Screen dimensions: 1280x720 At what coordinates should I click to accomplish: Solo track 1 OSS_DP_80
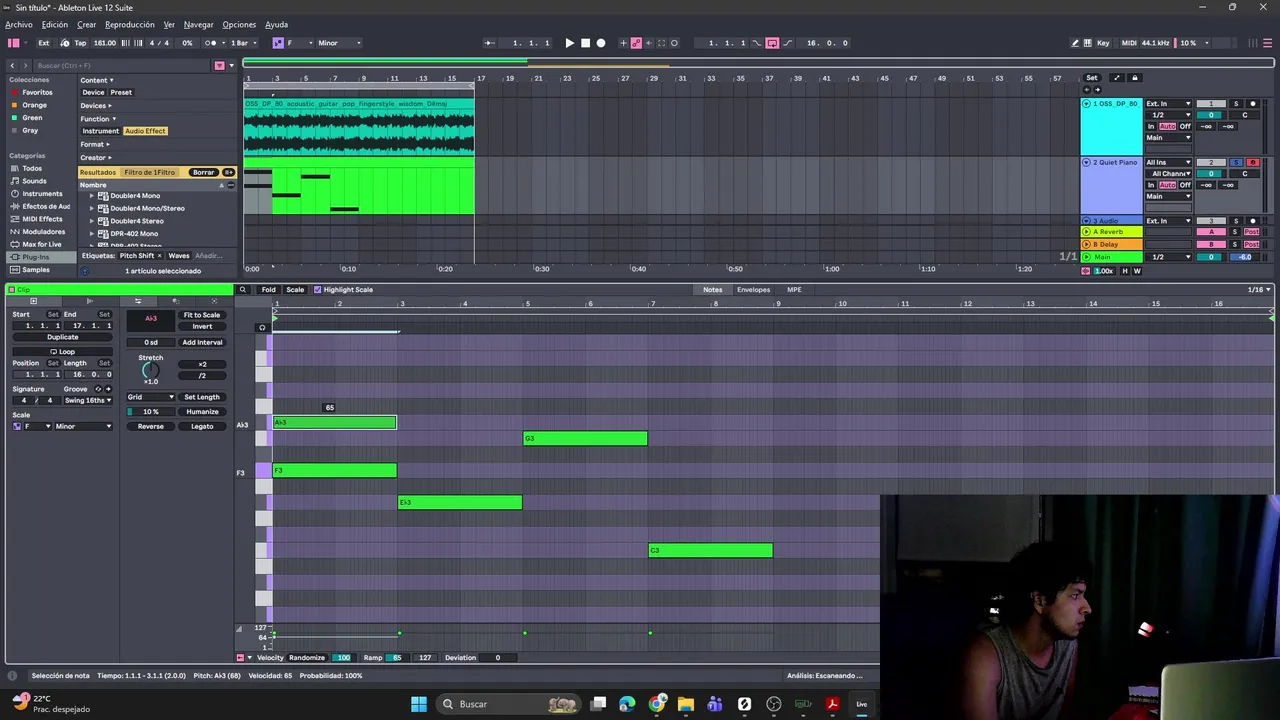(1235, 104)
